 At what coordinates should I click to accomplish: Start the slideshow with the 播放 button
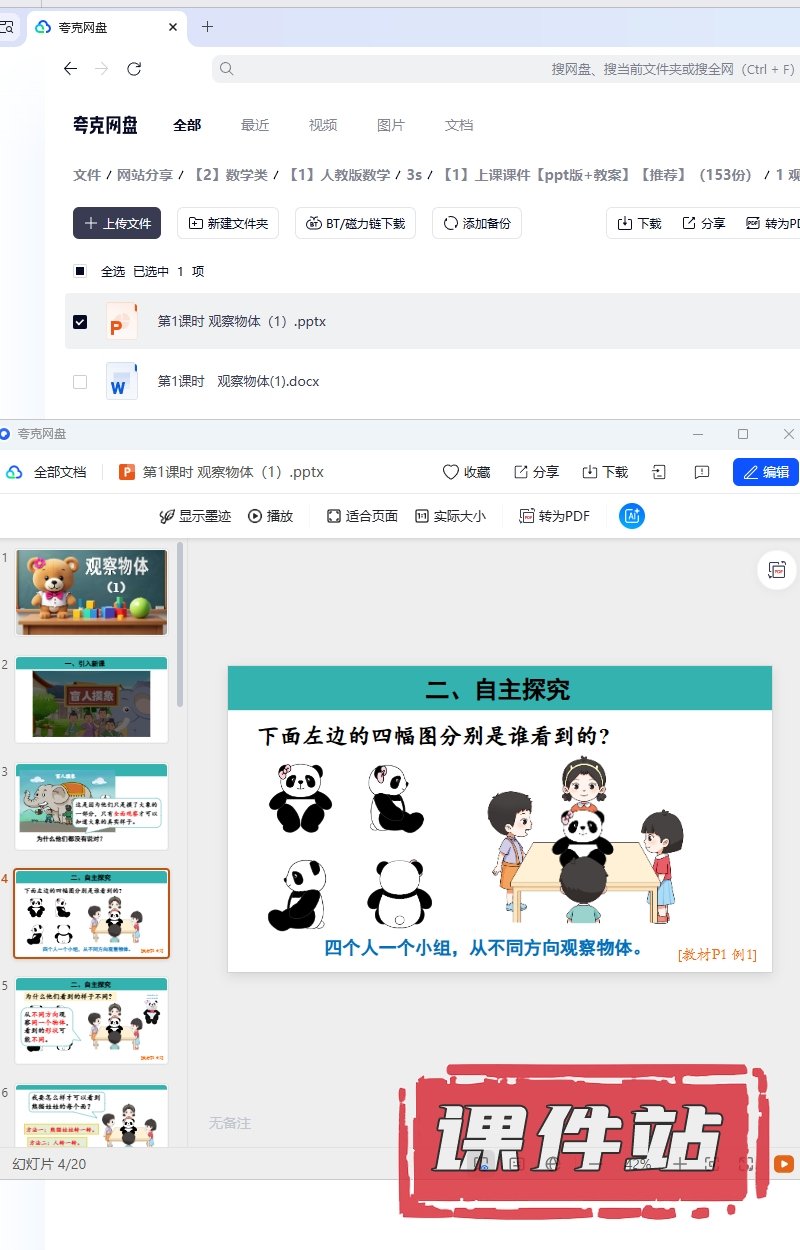(x=271, y=516)
